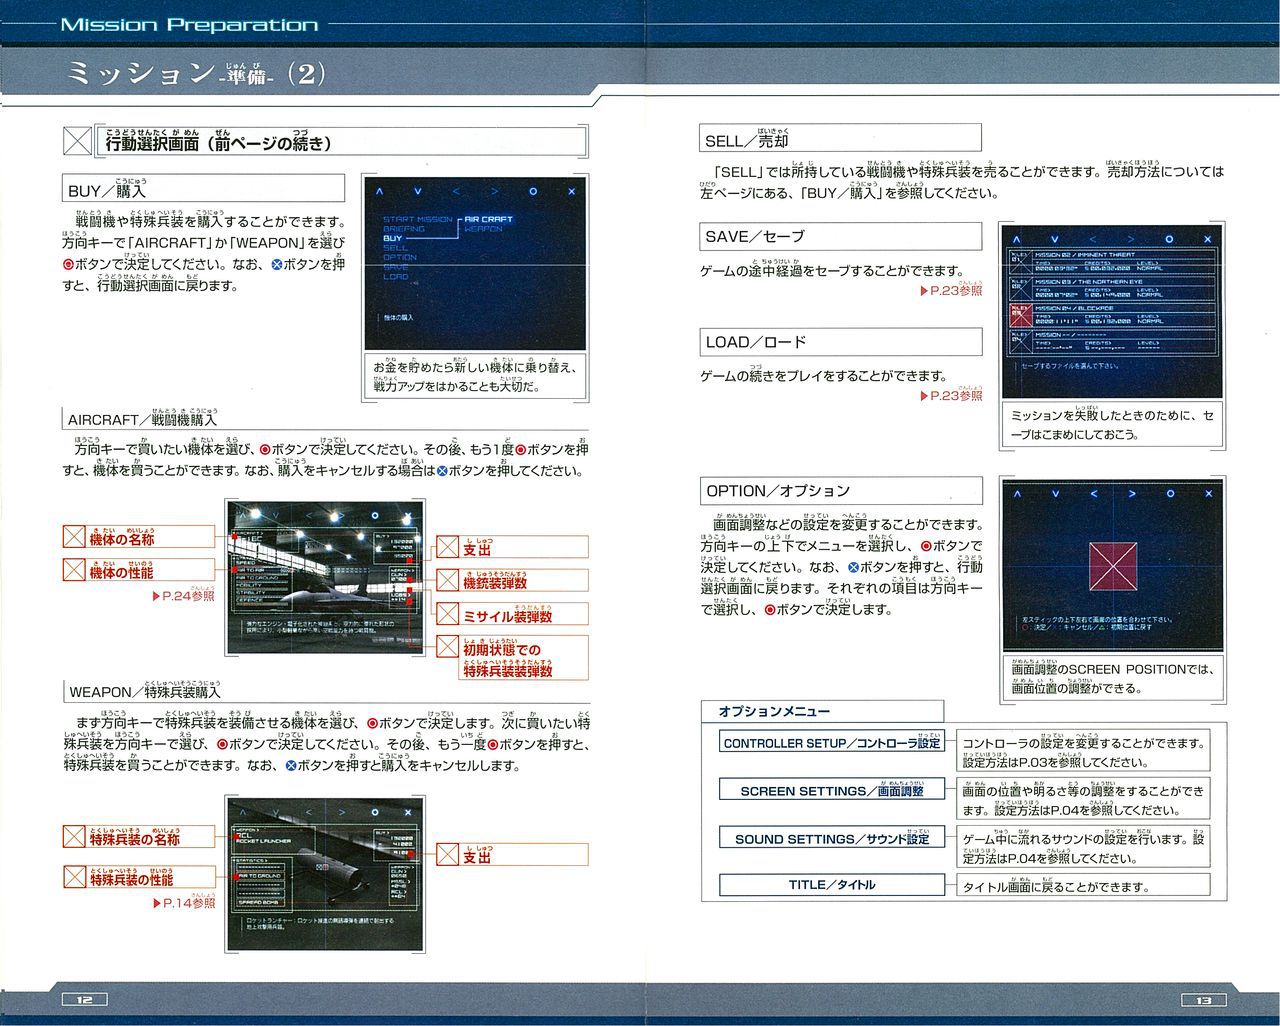
Task: Click the SOUND SETTINGS／サウンド設定 box
Action: 832,838
